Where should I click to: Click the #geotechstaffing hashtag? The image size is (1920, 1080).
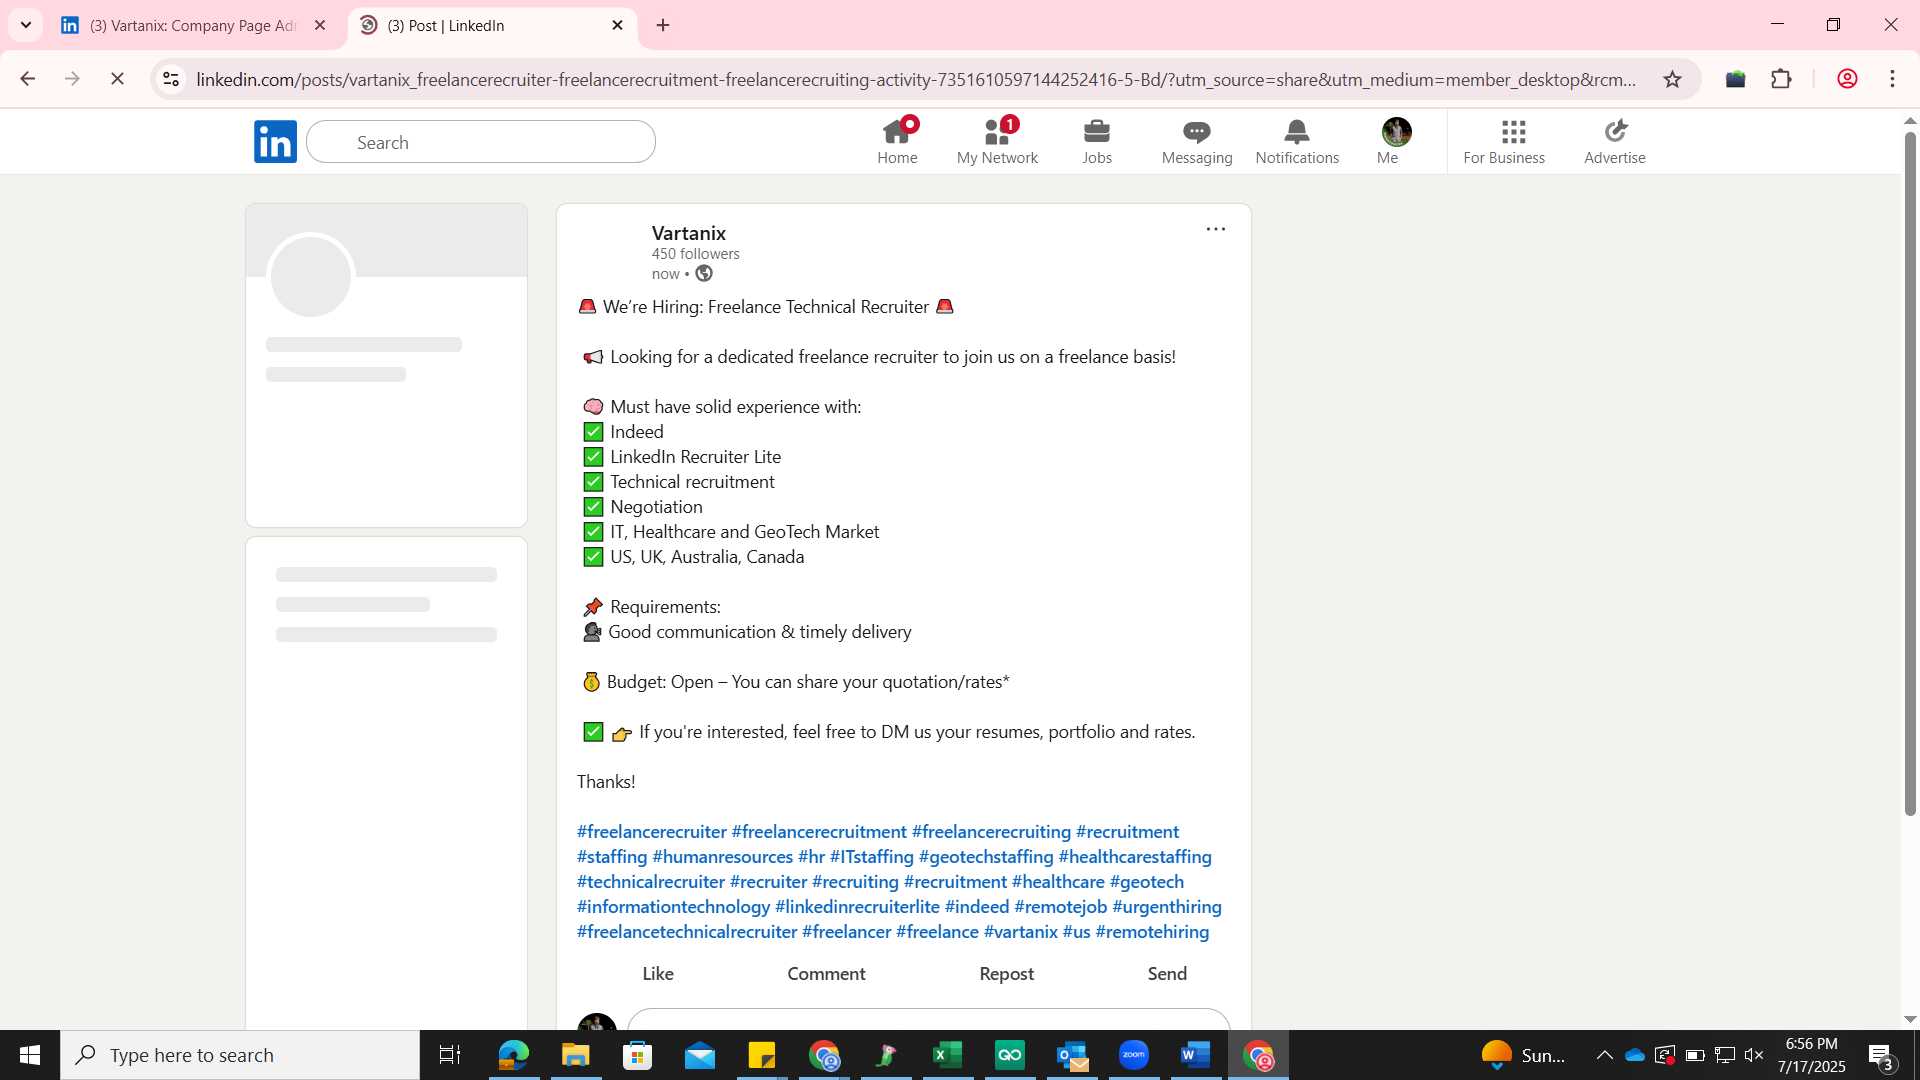(986, 857)
